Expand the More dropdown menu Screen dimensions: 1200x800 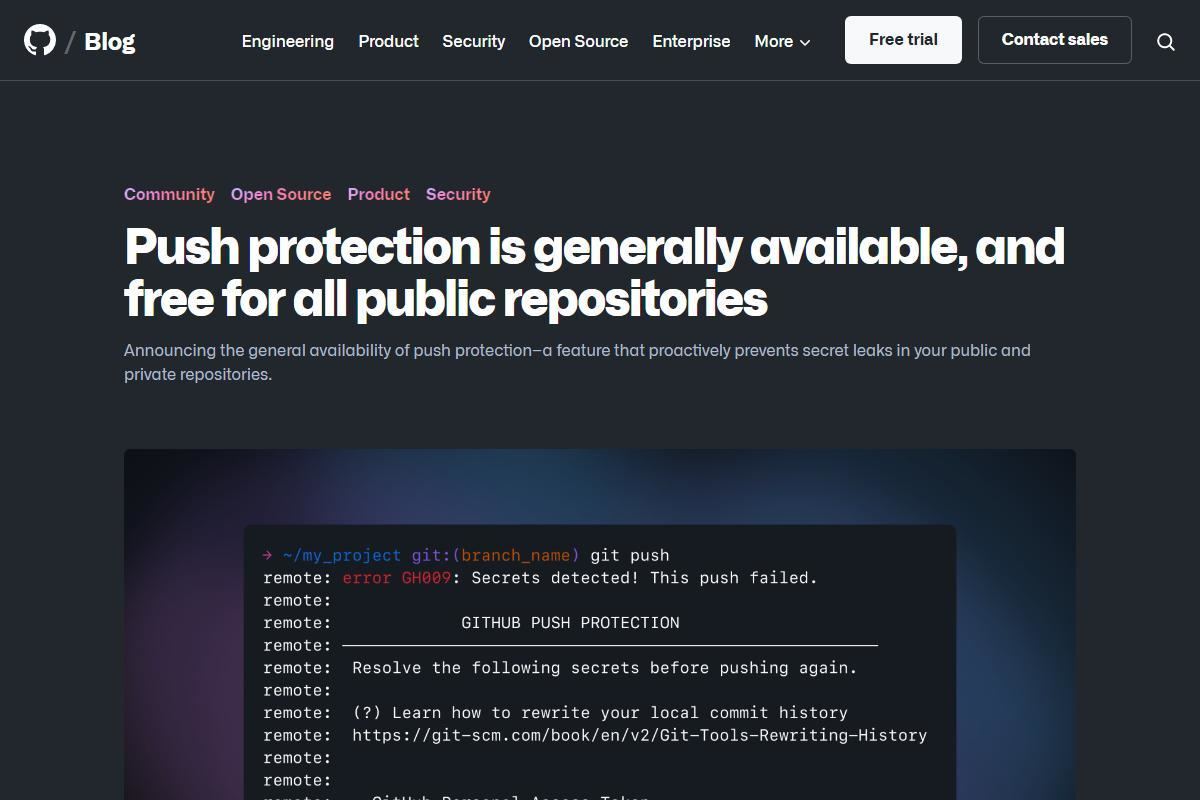[782, 41]
